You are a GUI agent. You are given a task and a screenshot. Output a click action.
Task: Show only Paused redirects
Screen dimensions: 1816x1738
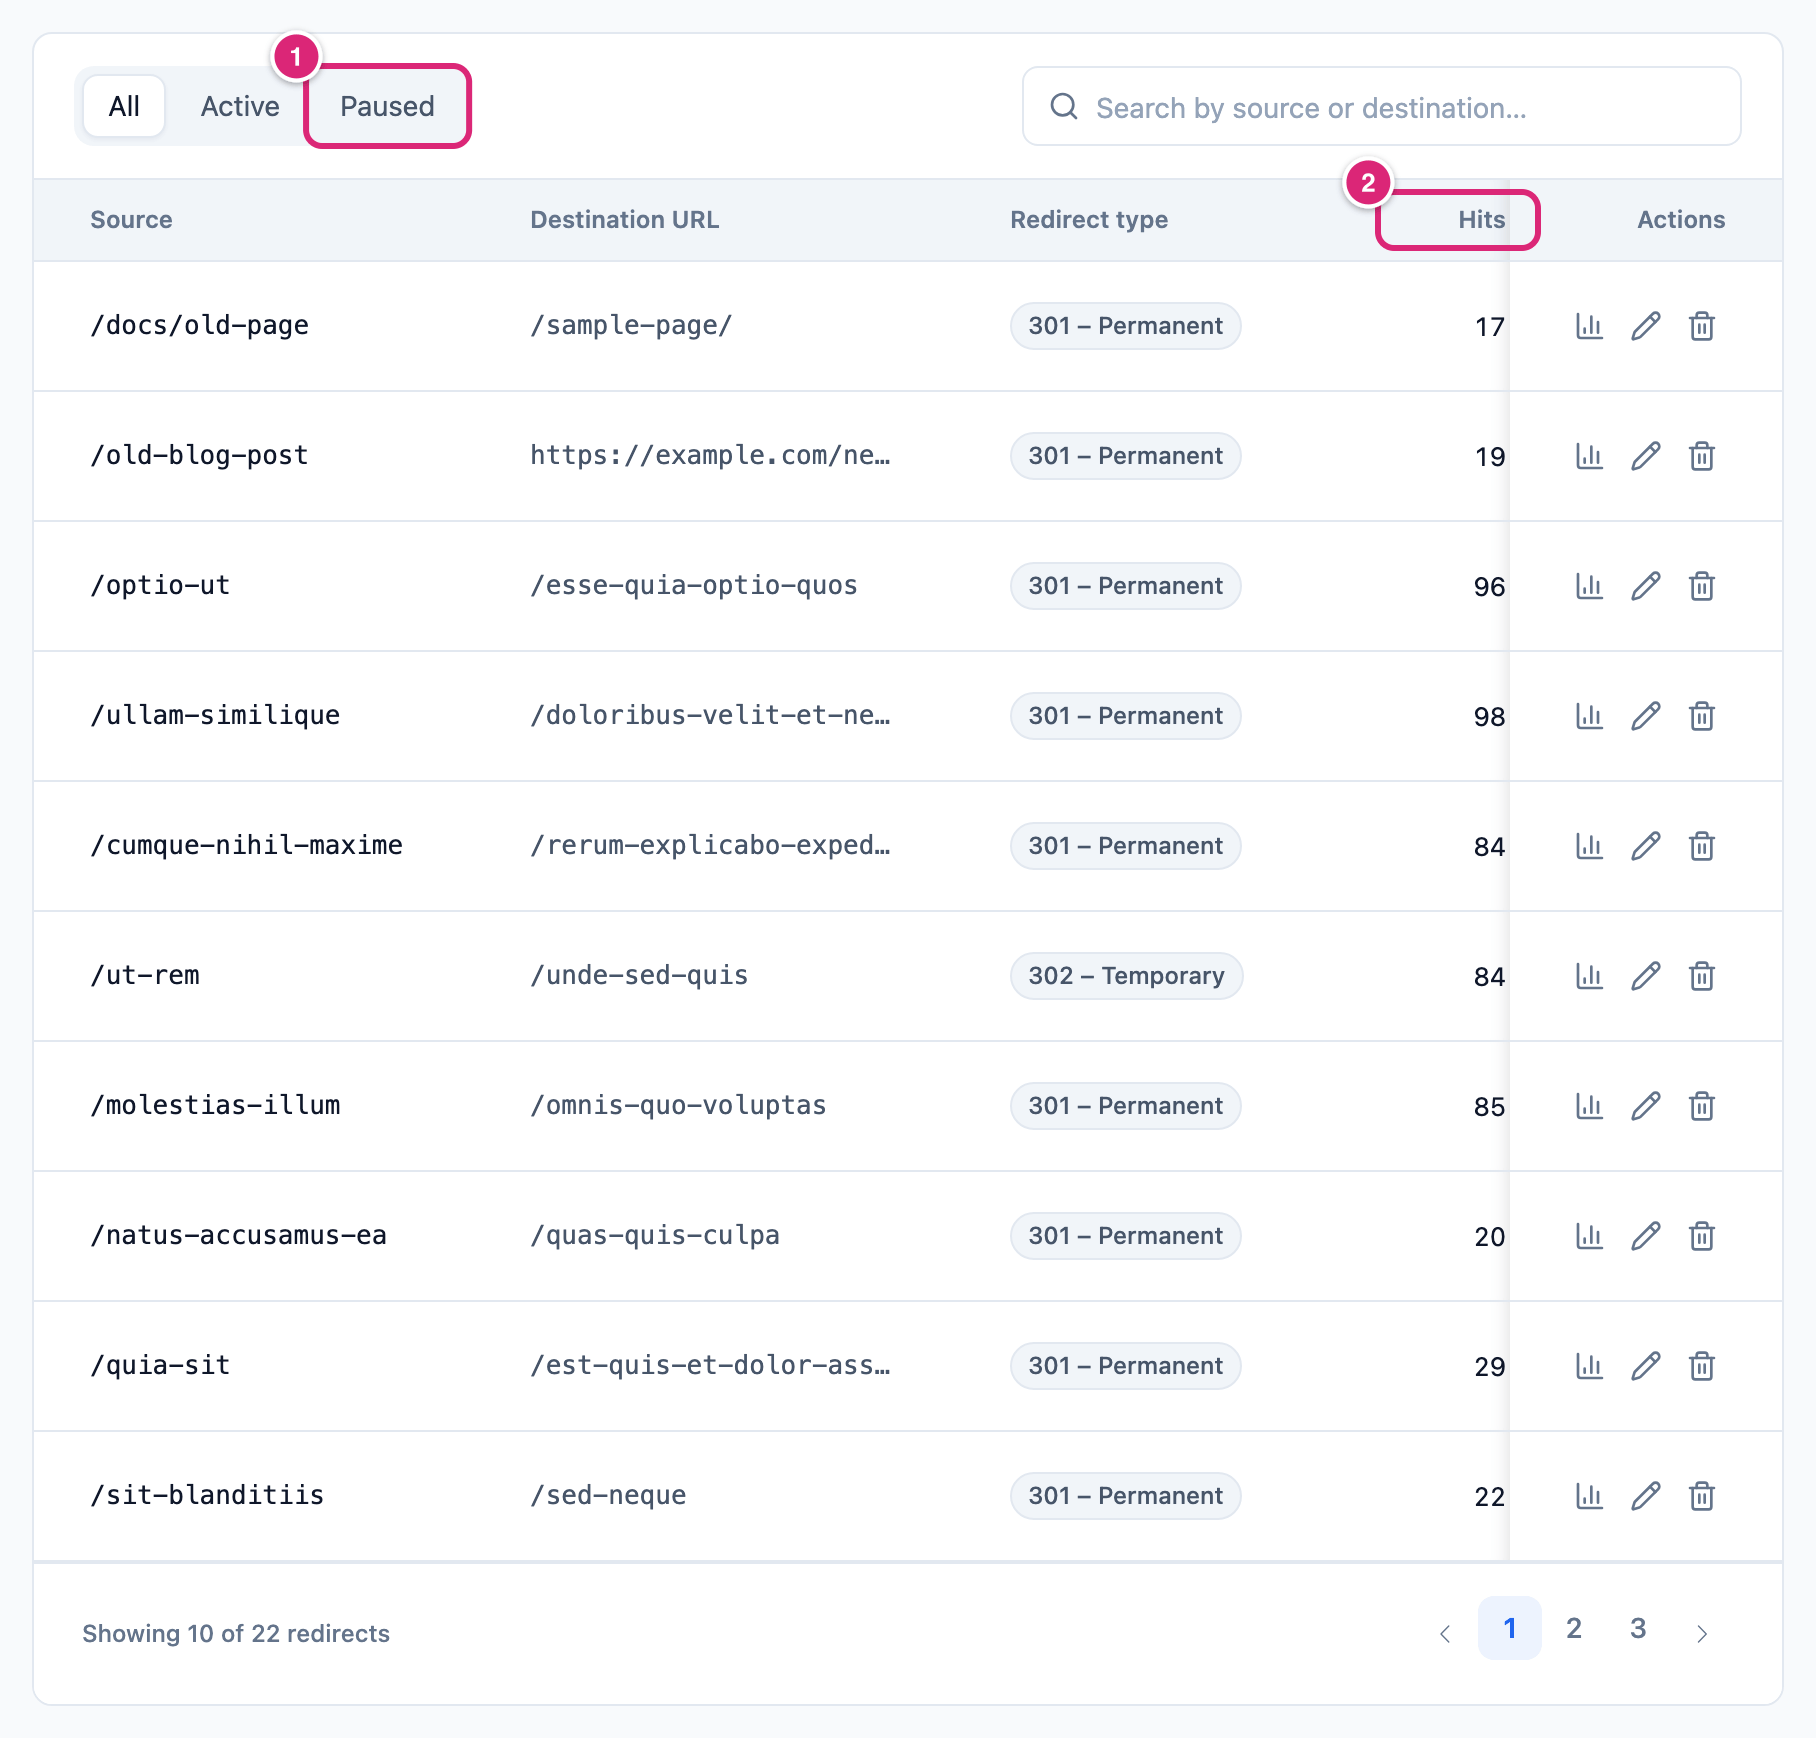tap(387, 106)
